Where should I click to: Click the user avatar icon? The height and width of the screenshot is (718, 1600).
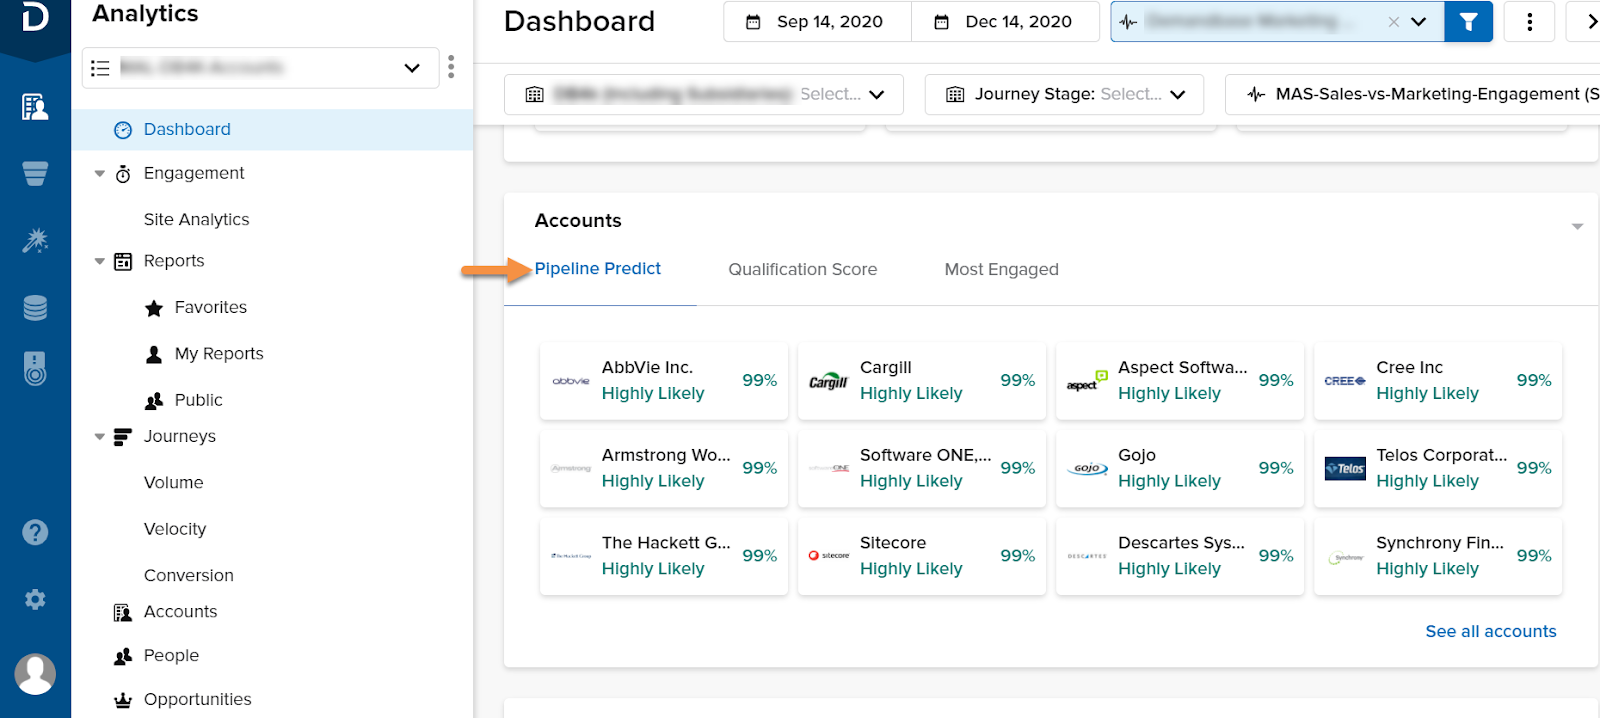[35, 674]
